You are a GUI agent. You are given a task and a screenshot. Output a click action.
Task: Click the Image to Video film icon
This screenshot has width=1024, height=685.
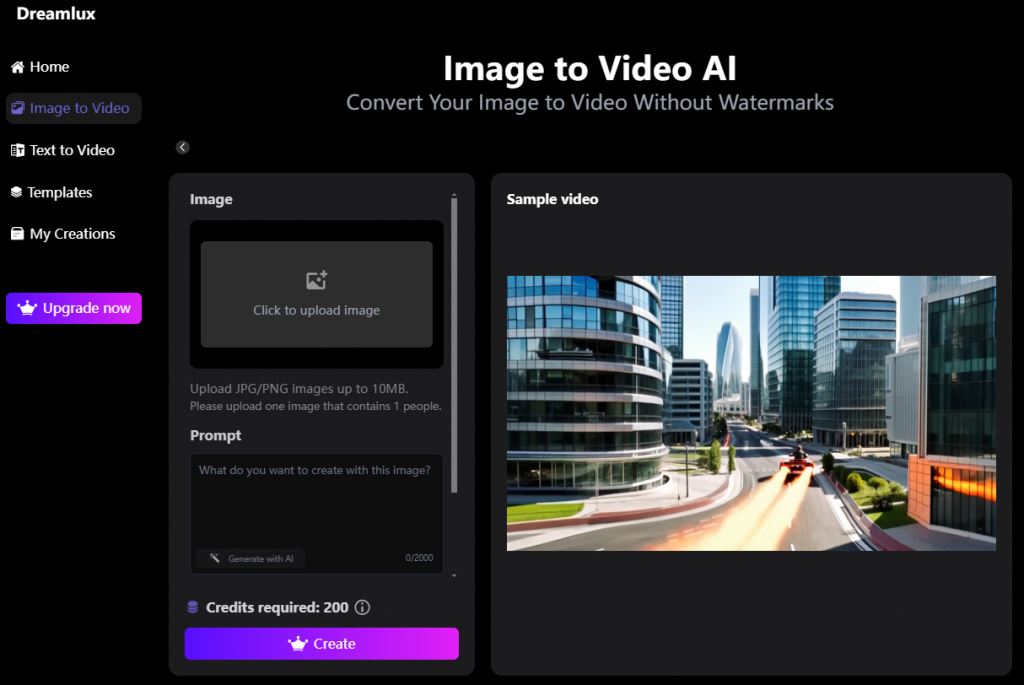18,108
